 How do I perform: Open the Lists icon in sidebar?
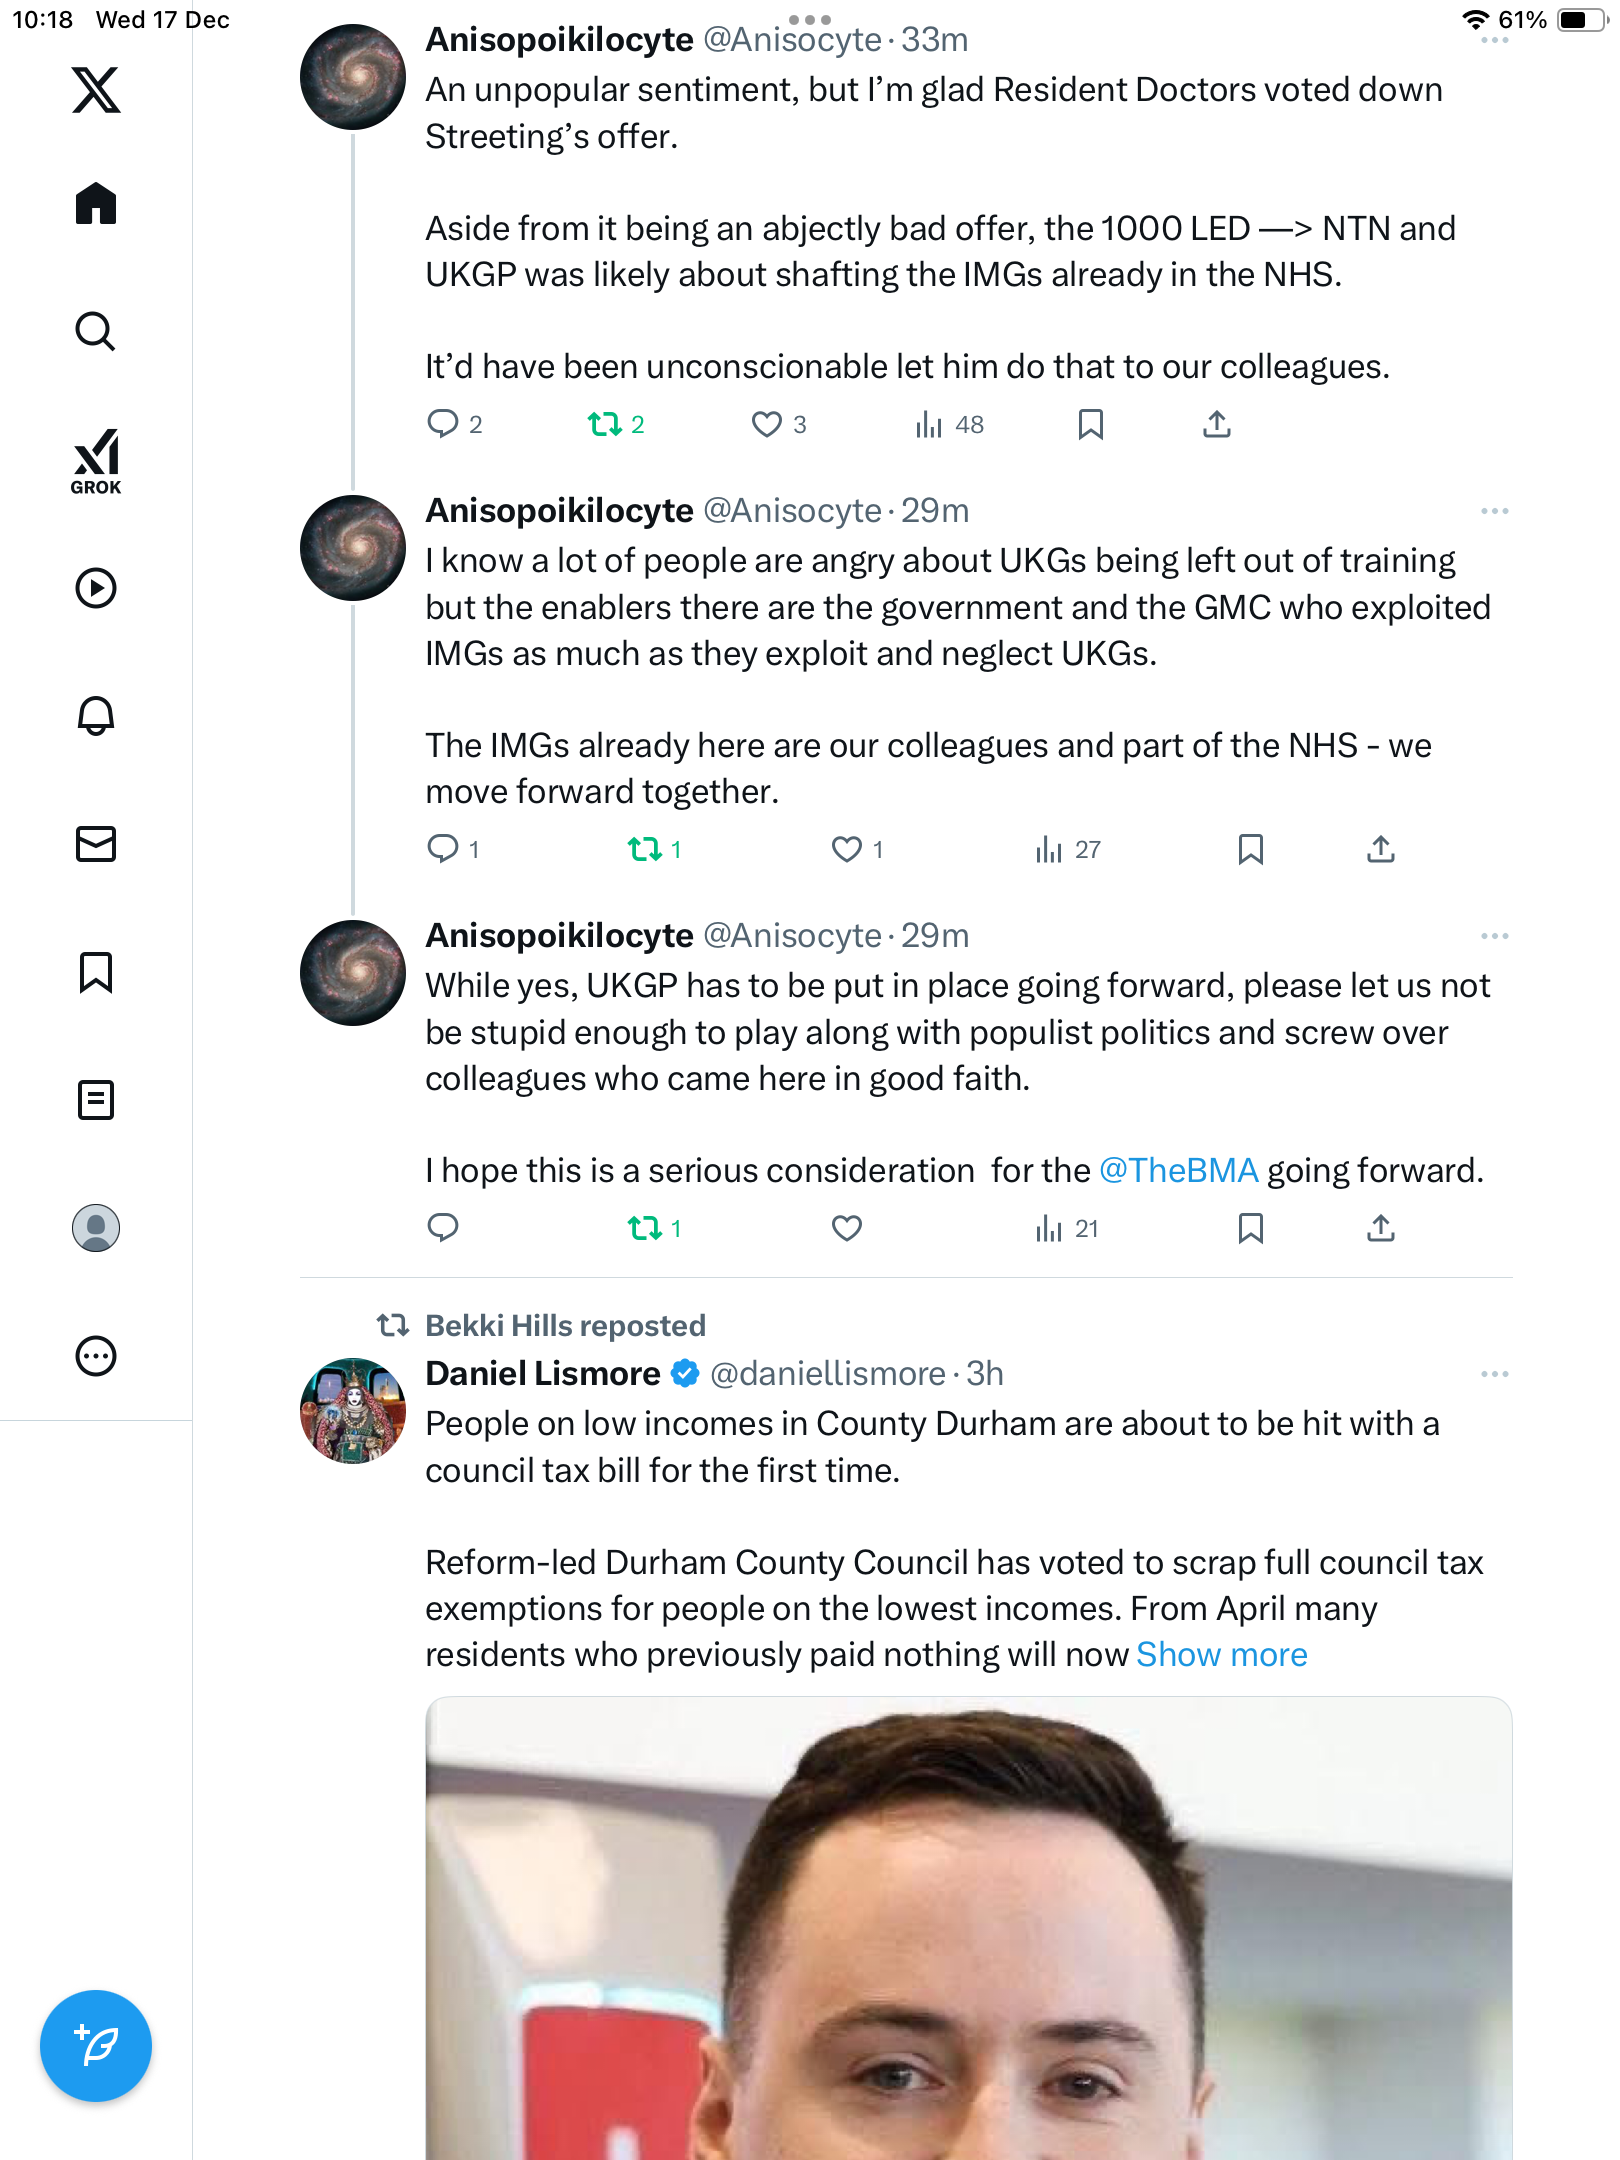[96, 1100]
